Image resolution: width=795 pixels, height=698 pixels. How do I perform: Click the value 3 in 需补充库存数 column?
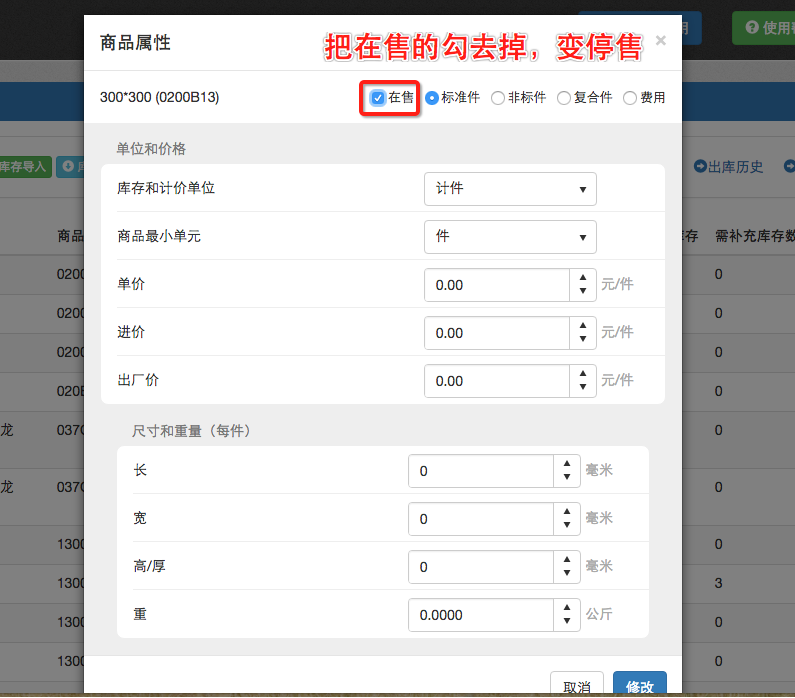718,583
